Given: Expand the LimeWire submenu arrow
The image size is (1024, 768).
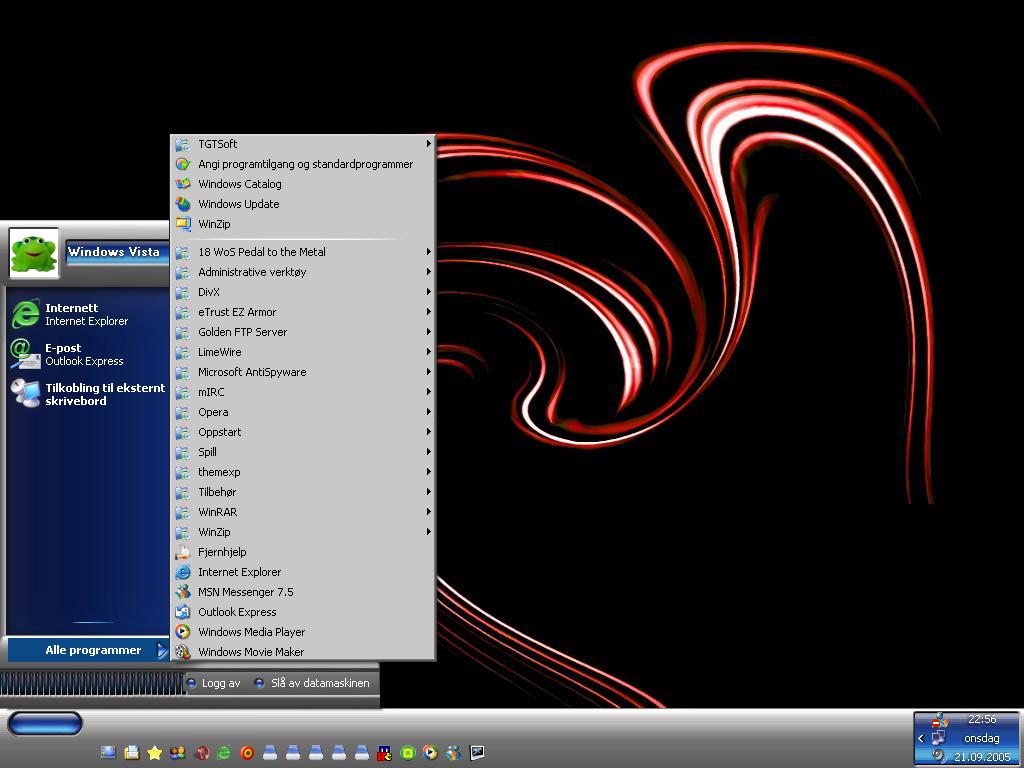Looking at the screenshot, I should pyautogui.click(x=428, y=352).
